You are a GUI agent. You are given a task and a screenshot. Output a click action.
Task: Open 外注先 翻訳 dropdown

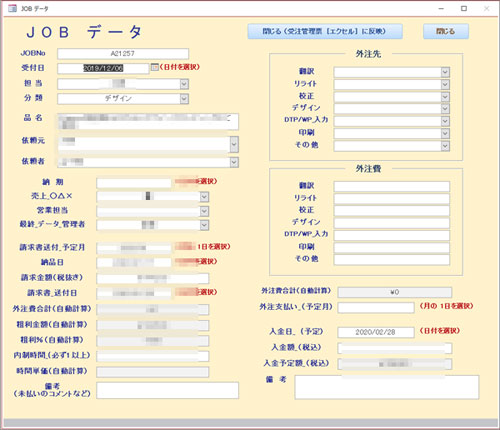click(445, 72)
